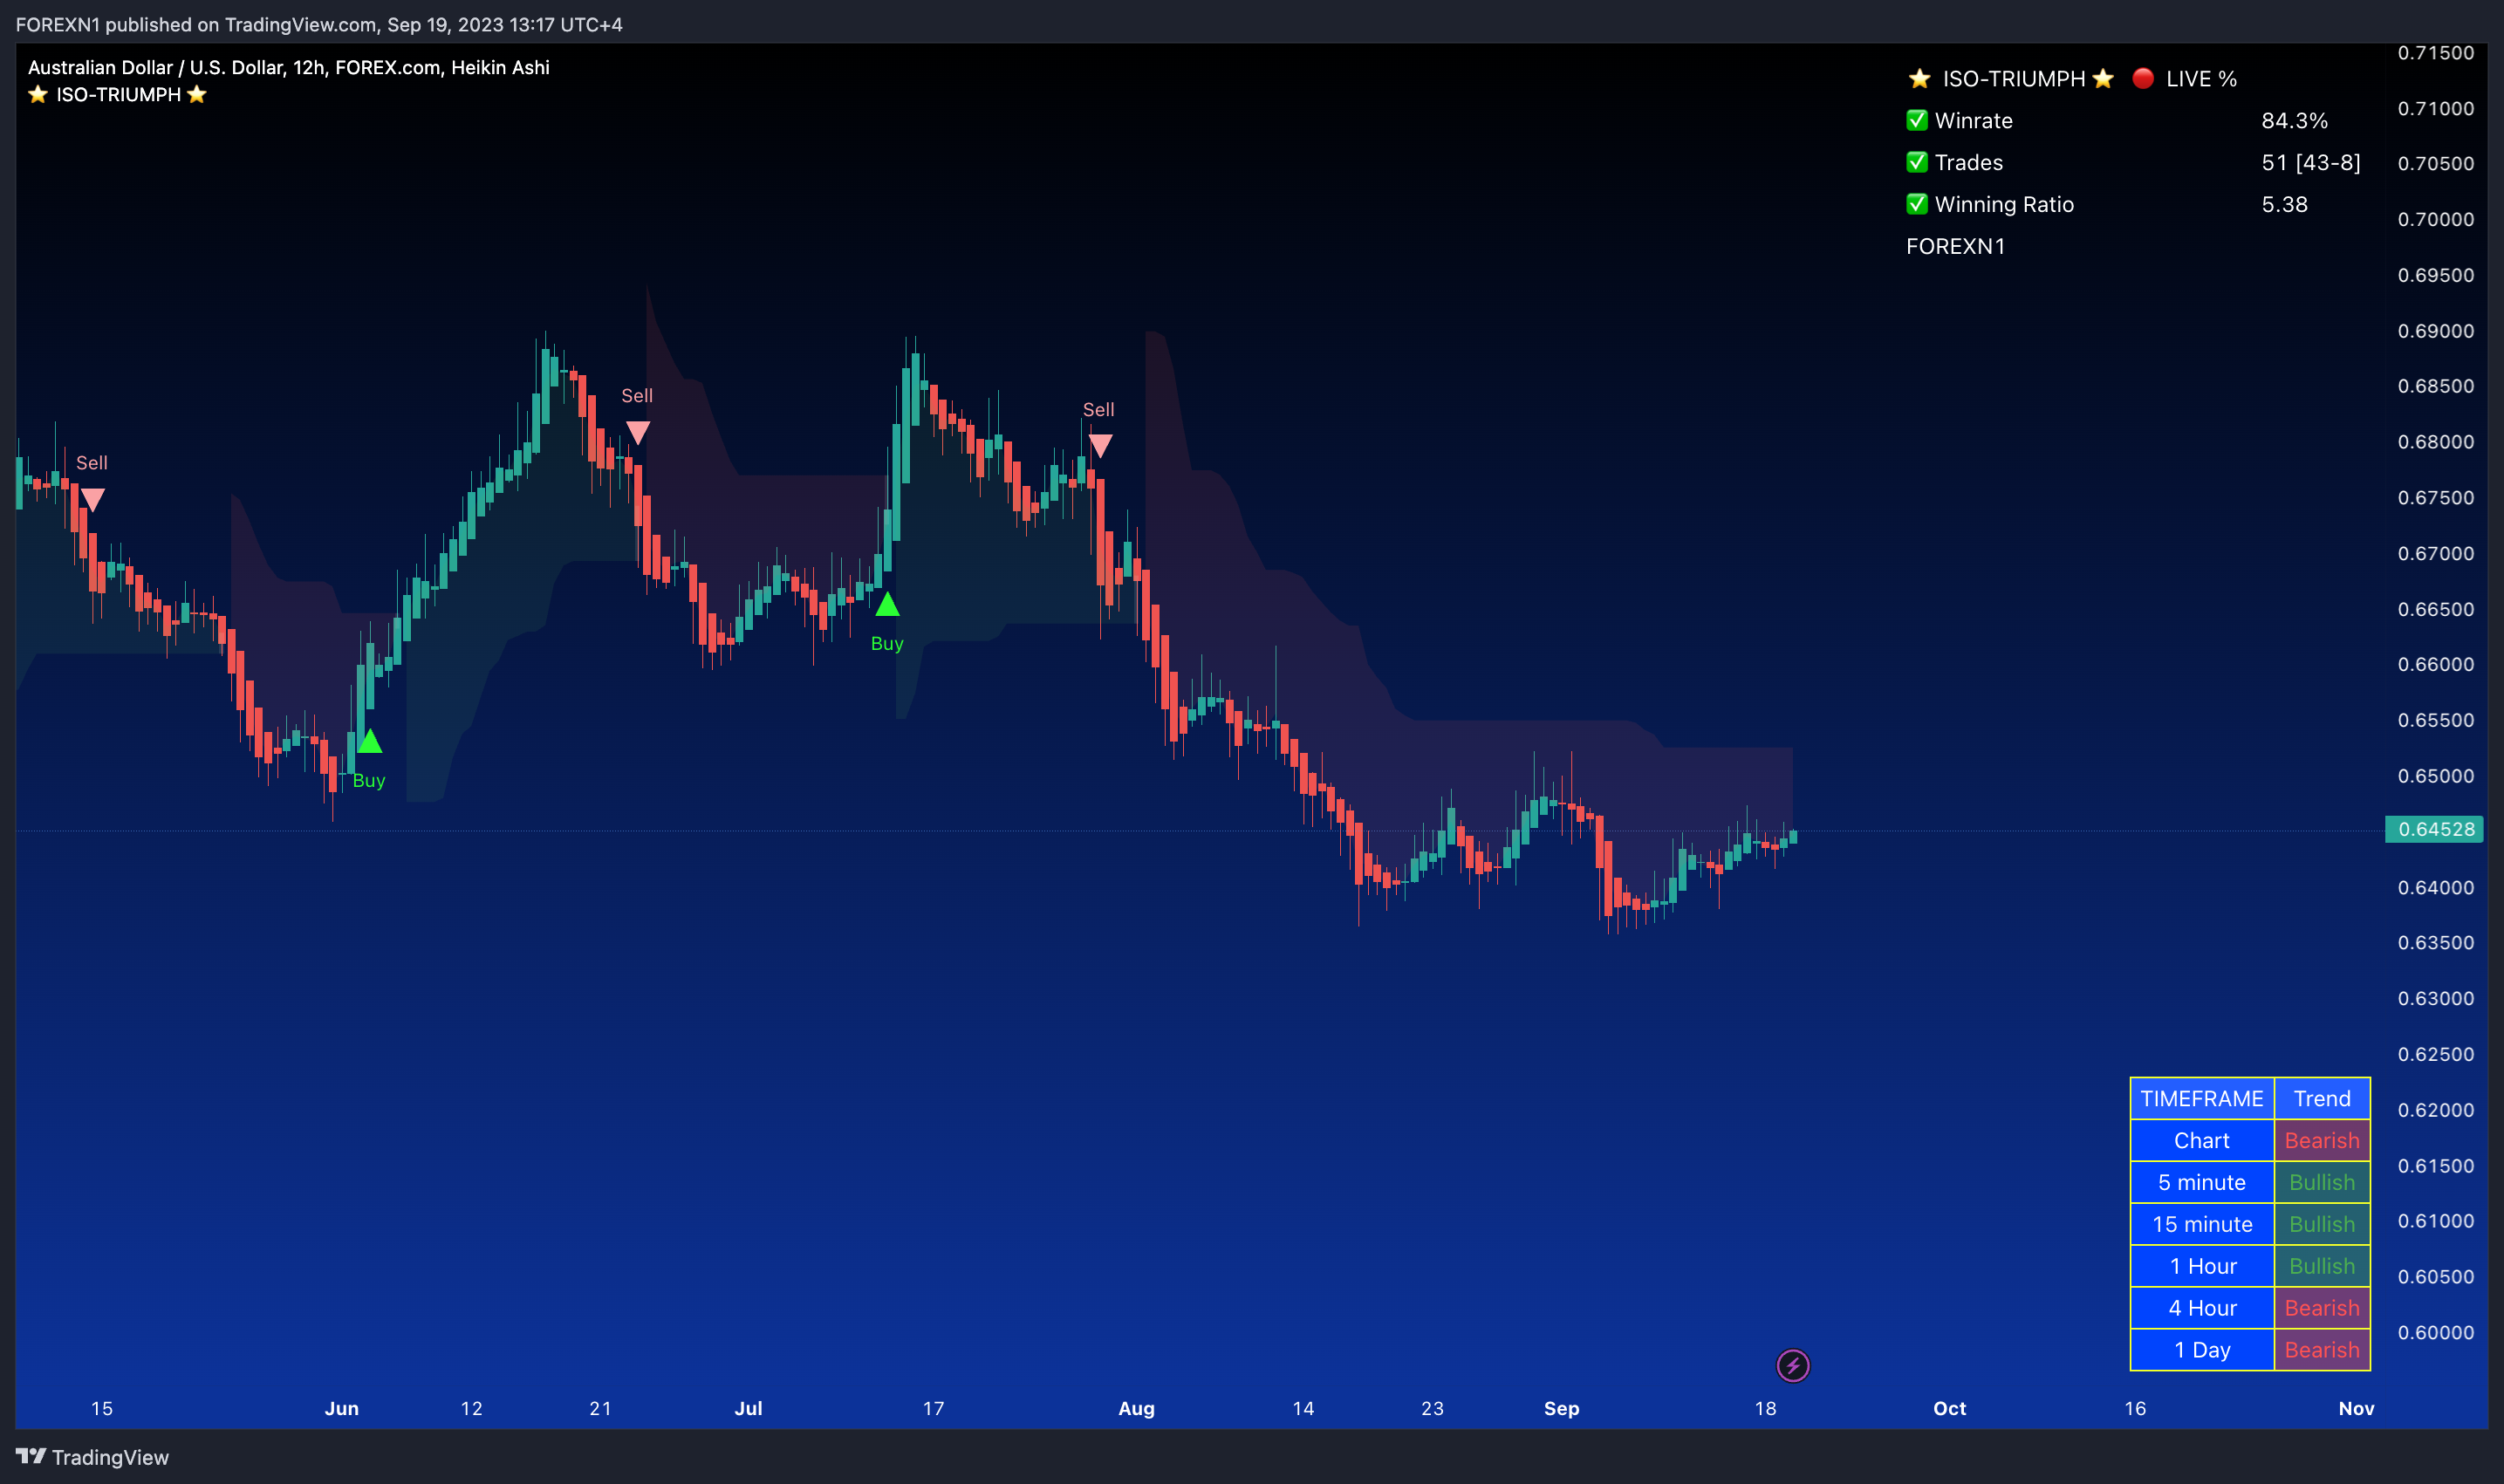The image size is (2504, 1484).
Task: Click the Aug label on time axis
Action: (x=1136, y=1408)
